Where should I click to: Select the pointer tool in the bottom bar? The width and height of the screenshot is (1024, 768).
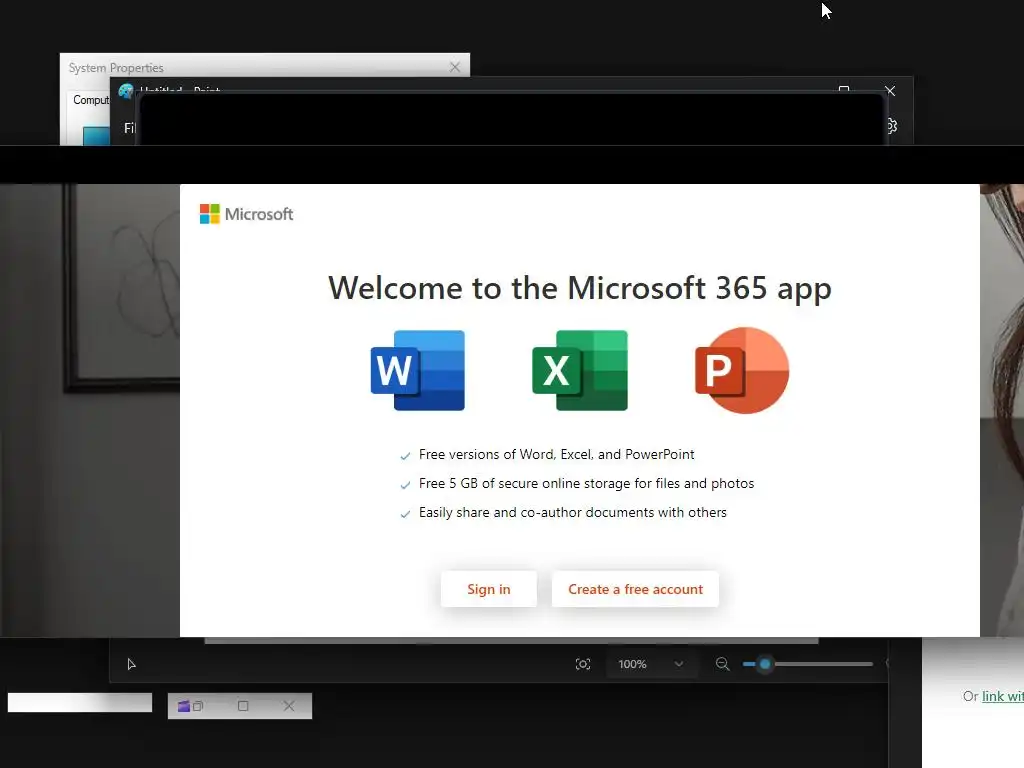[x=131, y=664]
